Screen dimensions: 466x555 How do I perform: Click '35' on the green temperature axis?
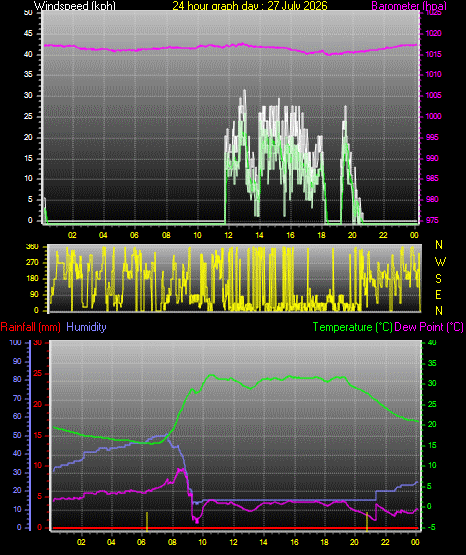click(x=432, y=364)
